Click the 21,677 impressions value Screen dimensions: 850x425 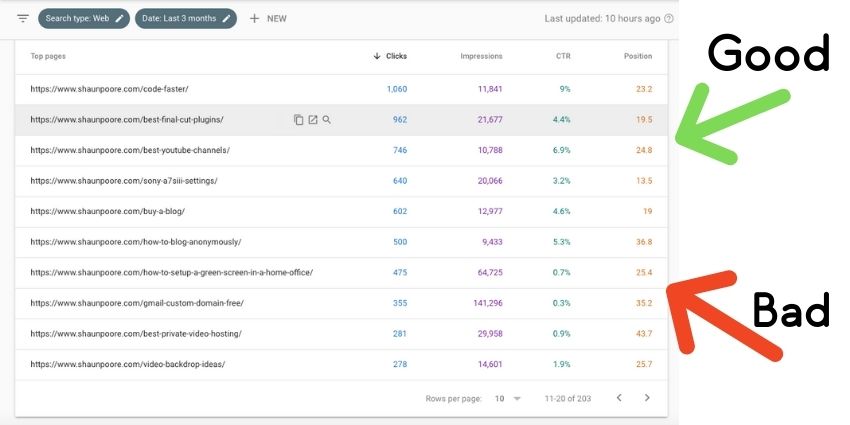[x=490, y=120]
